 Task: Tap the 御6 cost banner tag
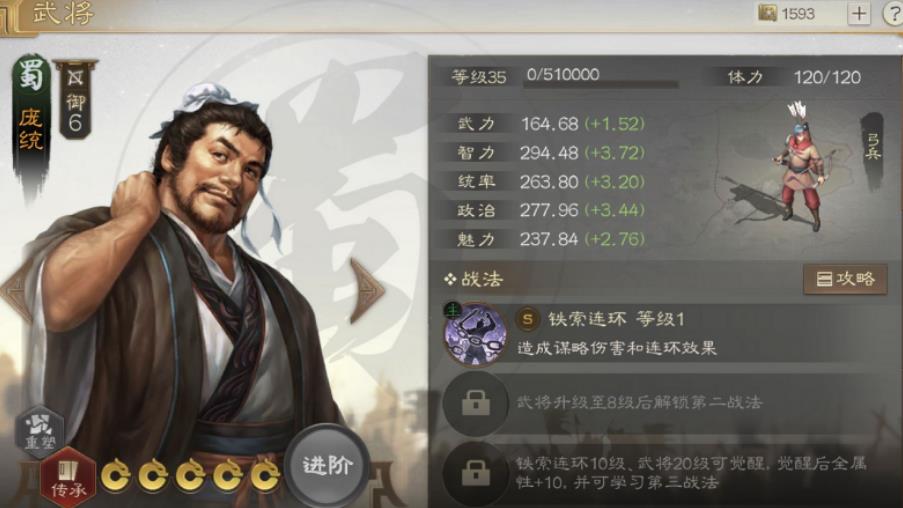75,99
